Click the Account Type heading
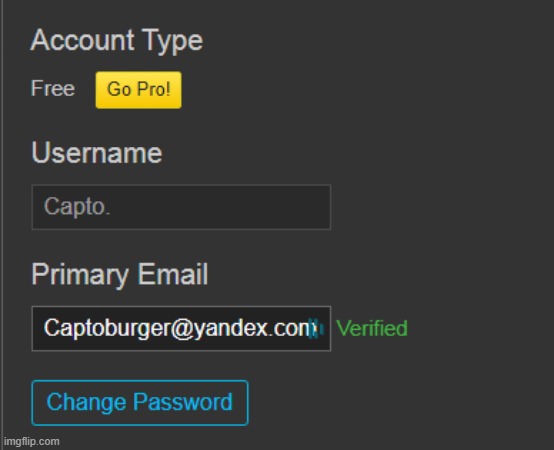Image resolution: width=554 pixels, height=450 pixels. 117,41
